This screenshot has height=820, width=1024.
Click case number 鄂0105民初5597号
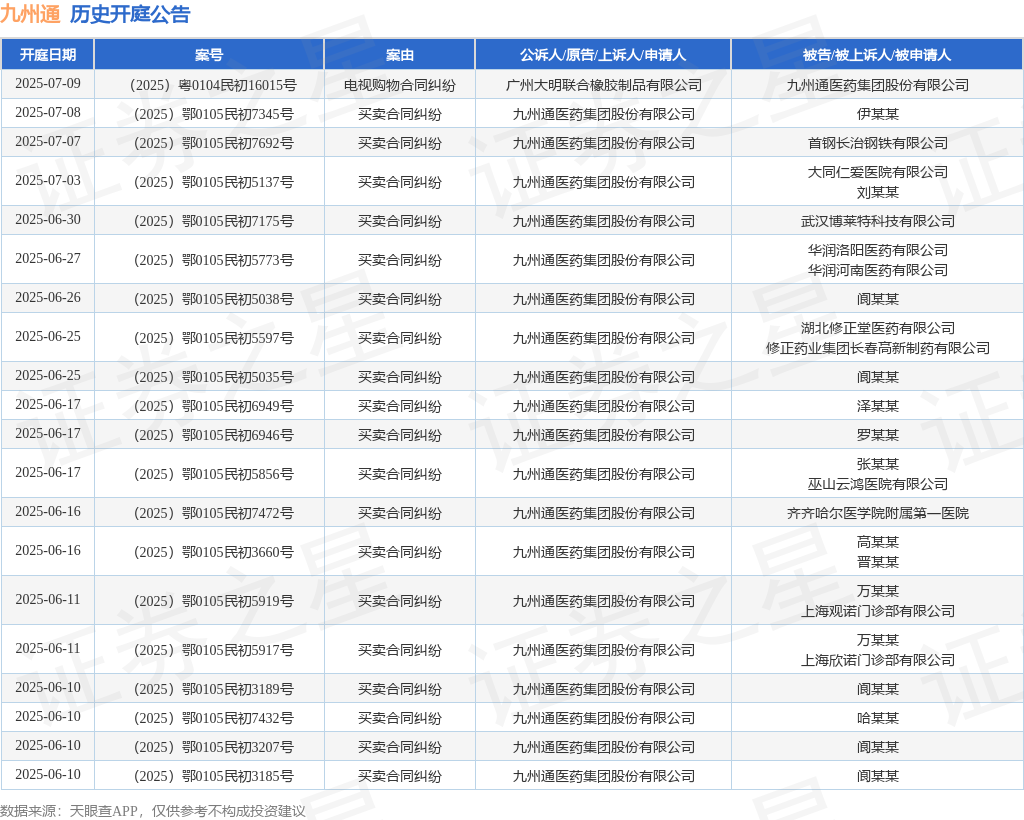[x=213, y=338]
